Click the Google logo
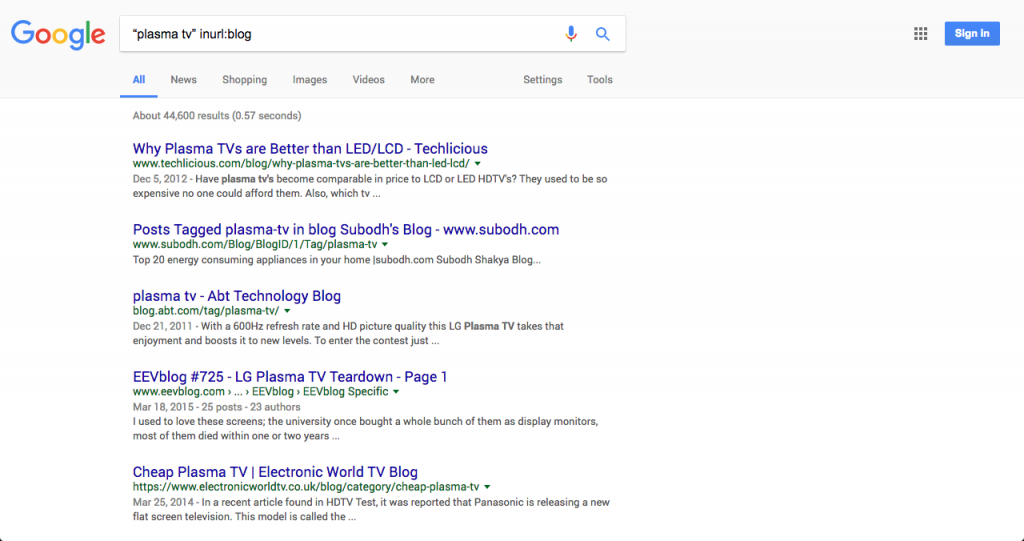Screen dimensions: 1024x541 tap(58, 35)
